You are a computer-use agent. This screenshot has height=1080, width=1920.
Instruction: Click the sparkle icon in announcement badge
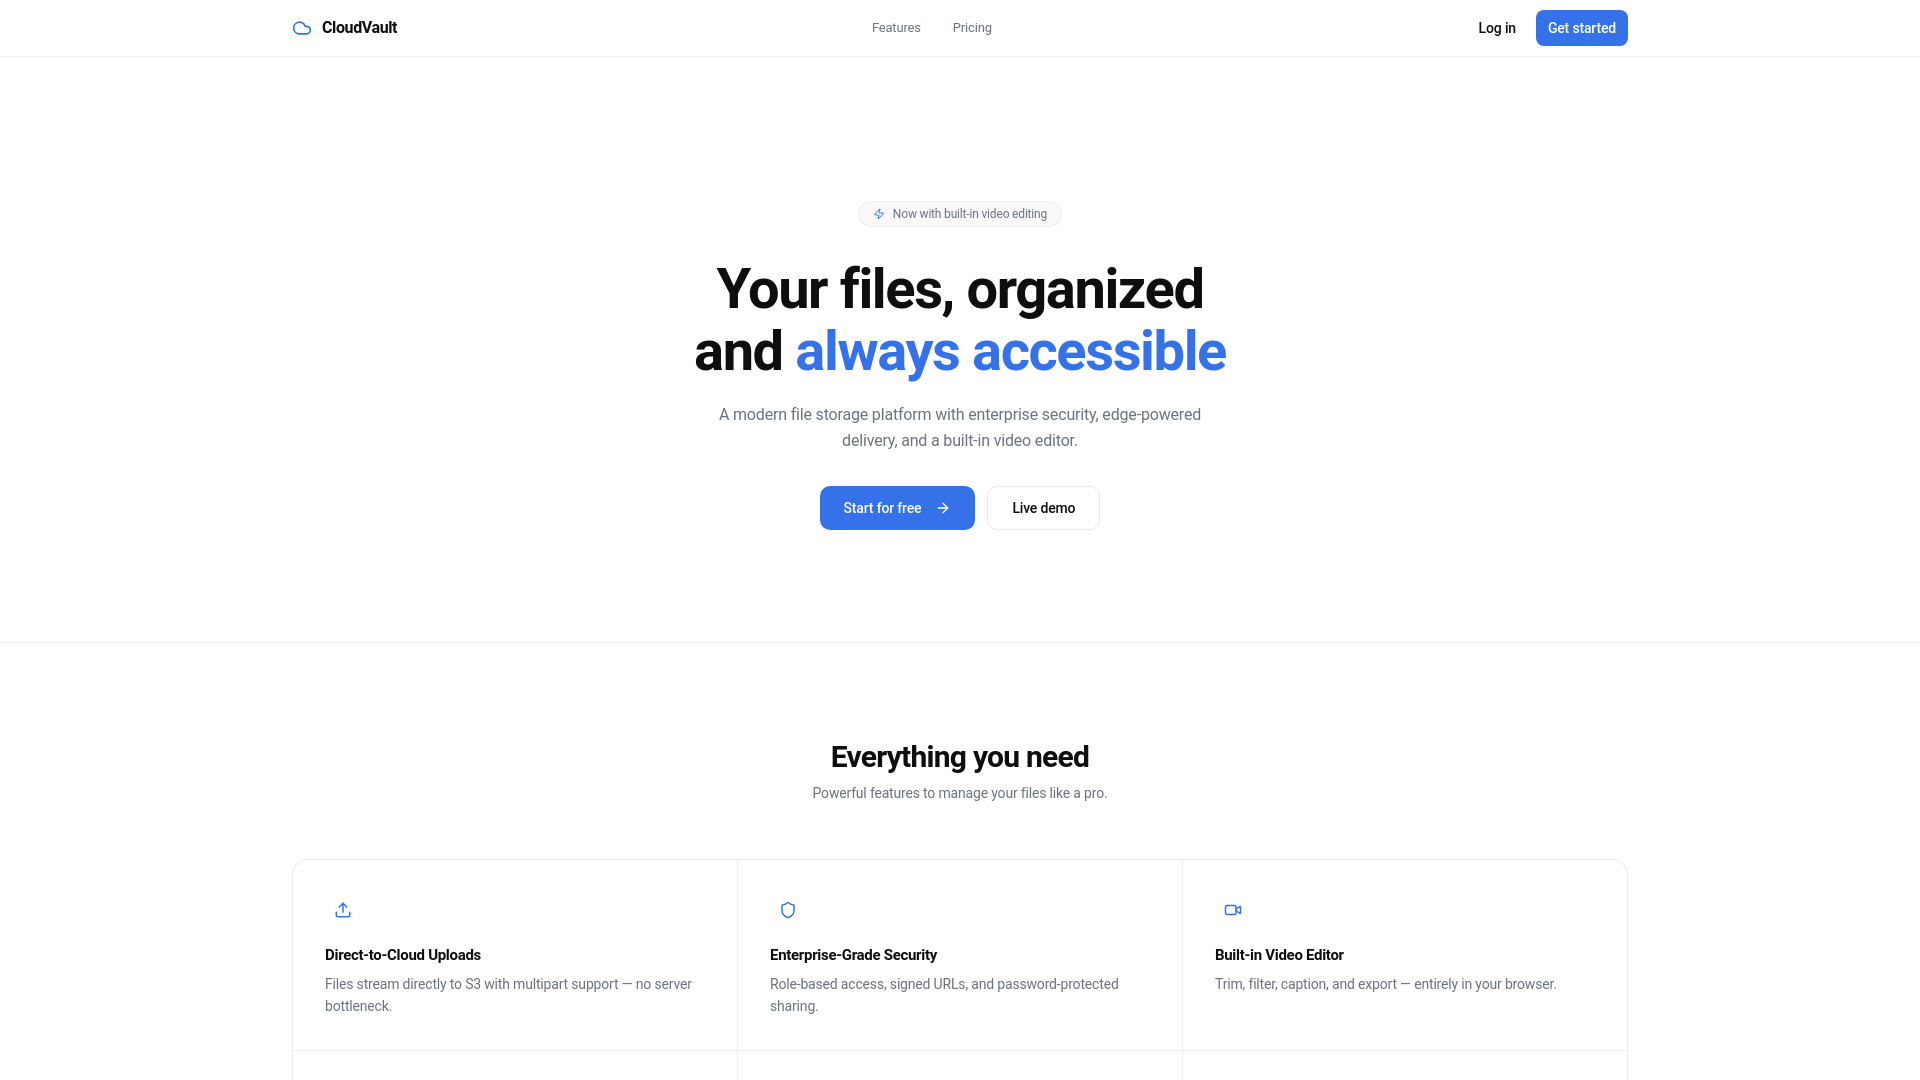coord(879,214)
